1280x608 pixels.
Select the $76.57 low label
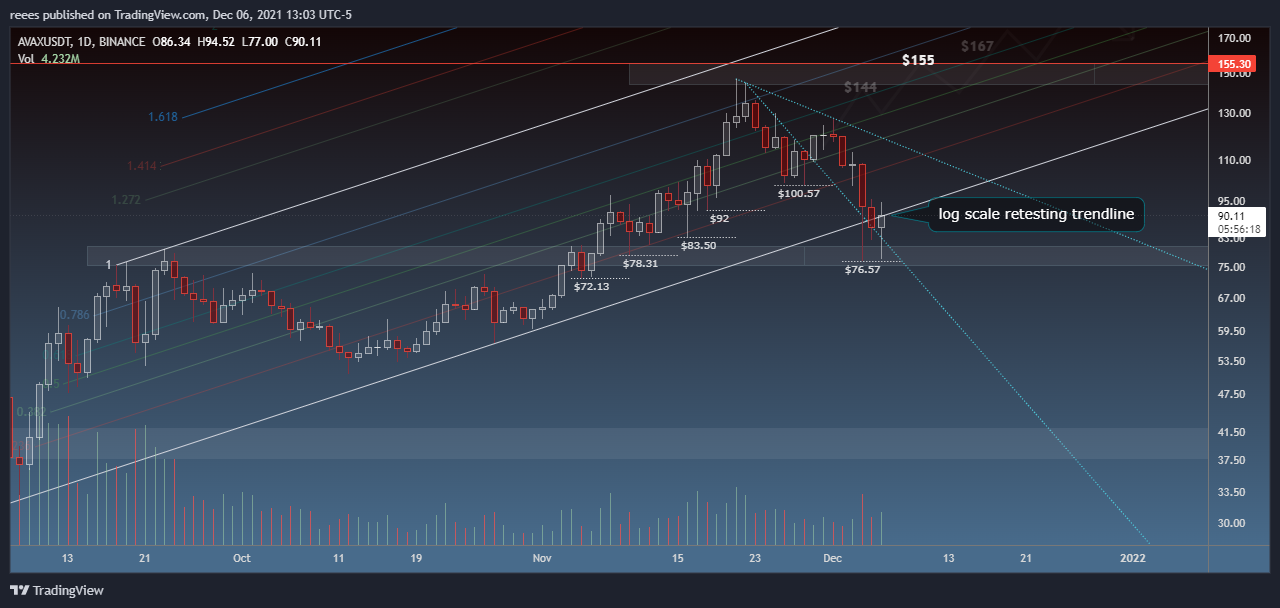point(862,269)
